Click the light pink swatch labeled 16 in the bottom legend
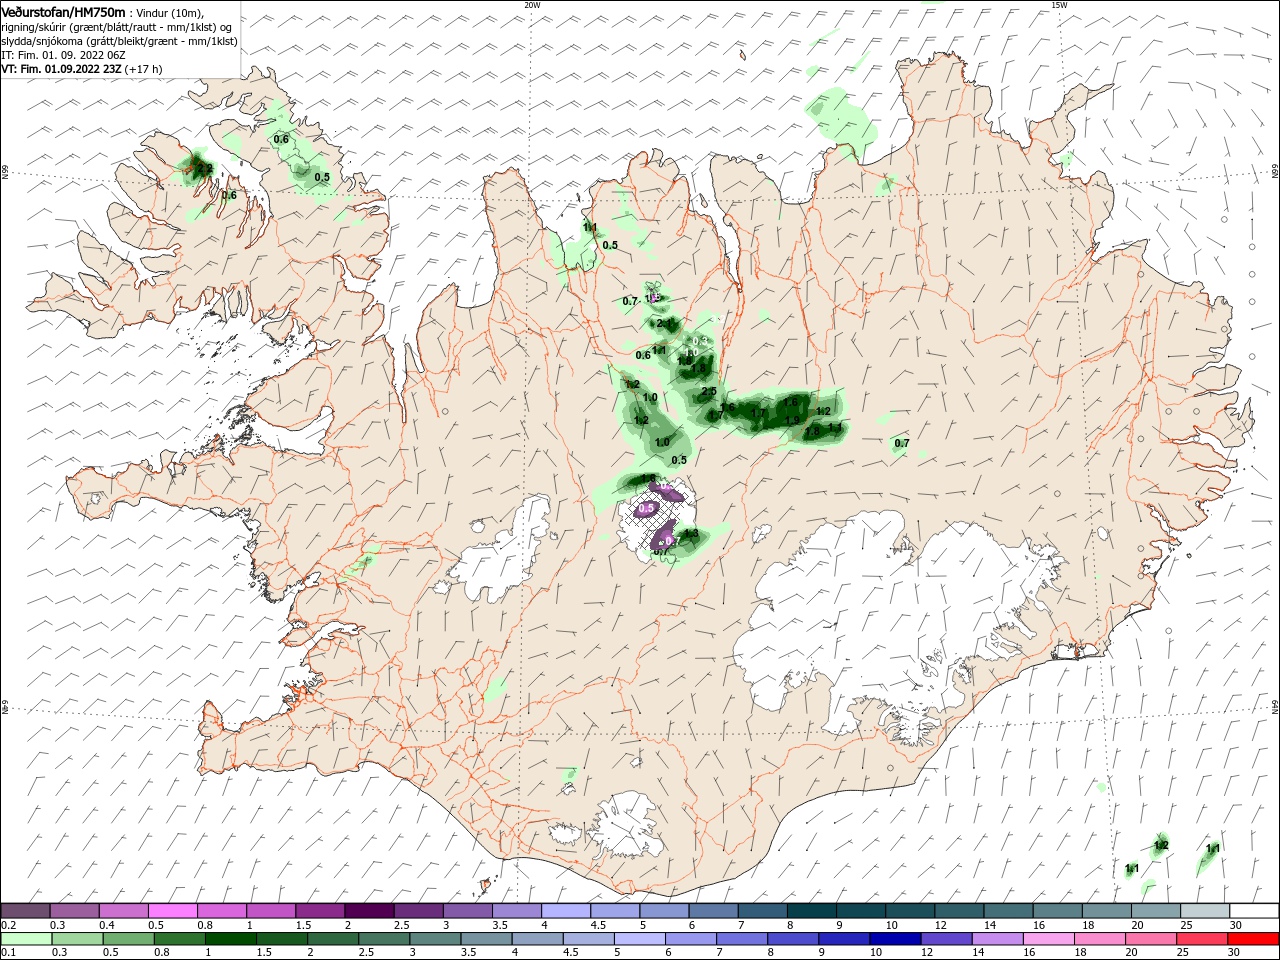Image resolution: width=1280 pixels, height=960 pixels. pyautogui.click(x=1049, y=939)
